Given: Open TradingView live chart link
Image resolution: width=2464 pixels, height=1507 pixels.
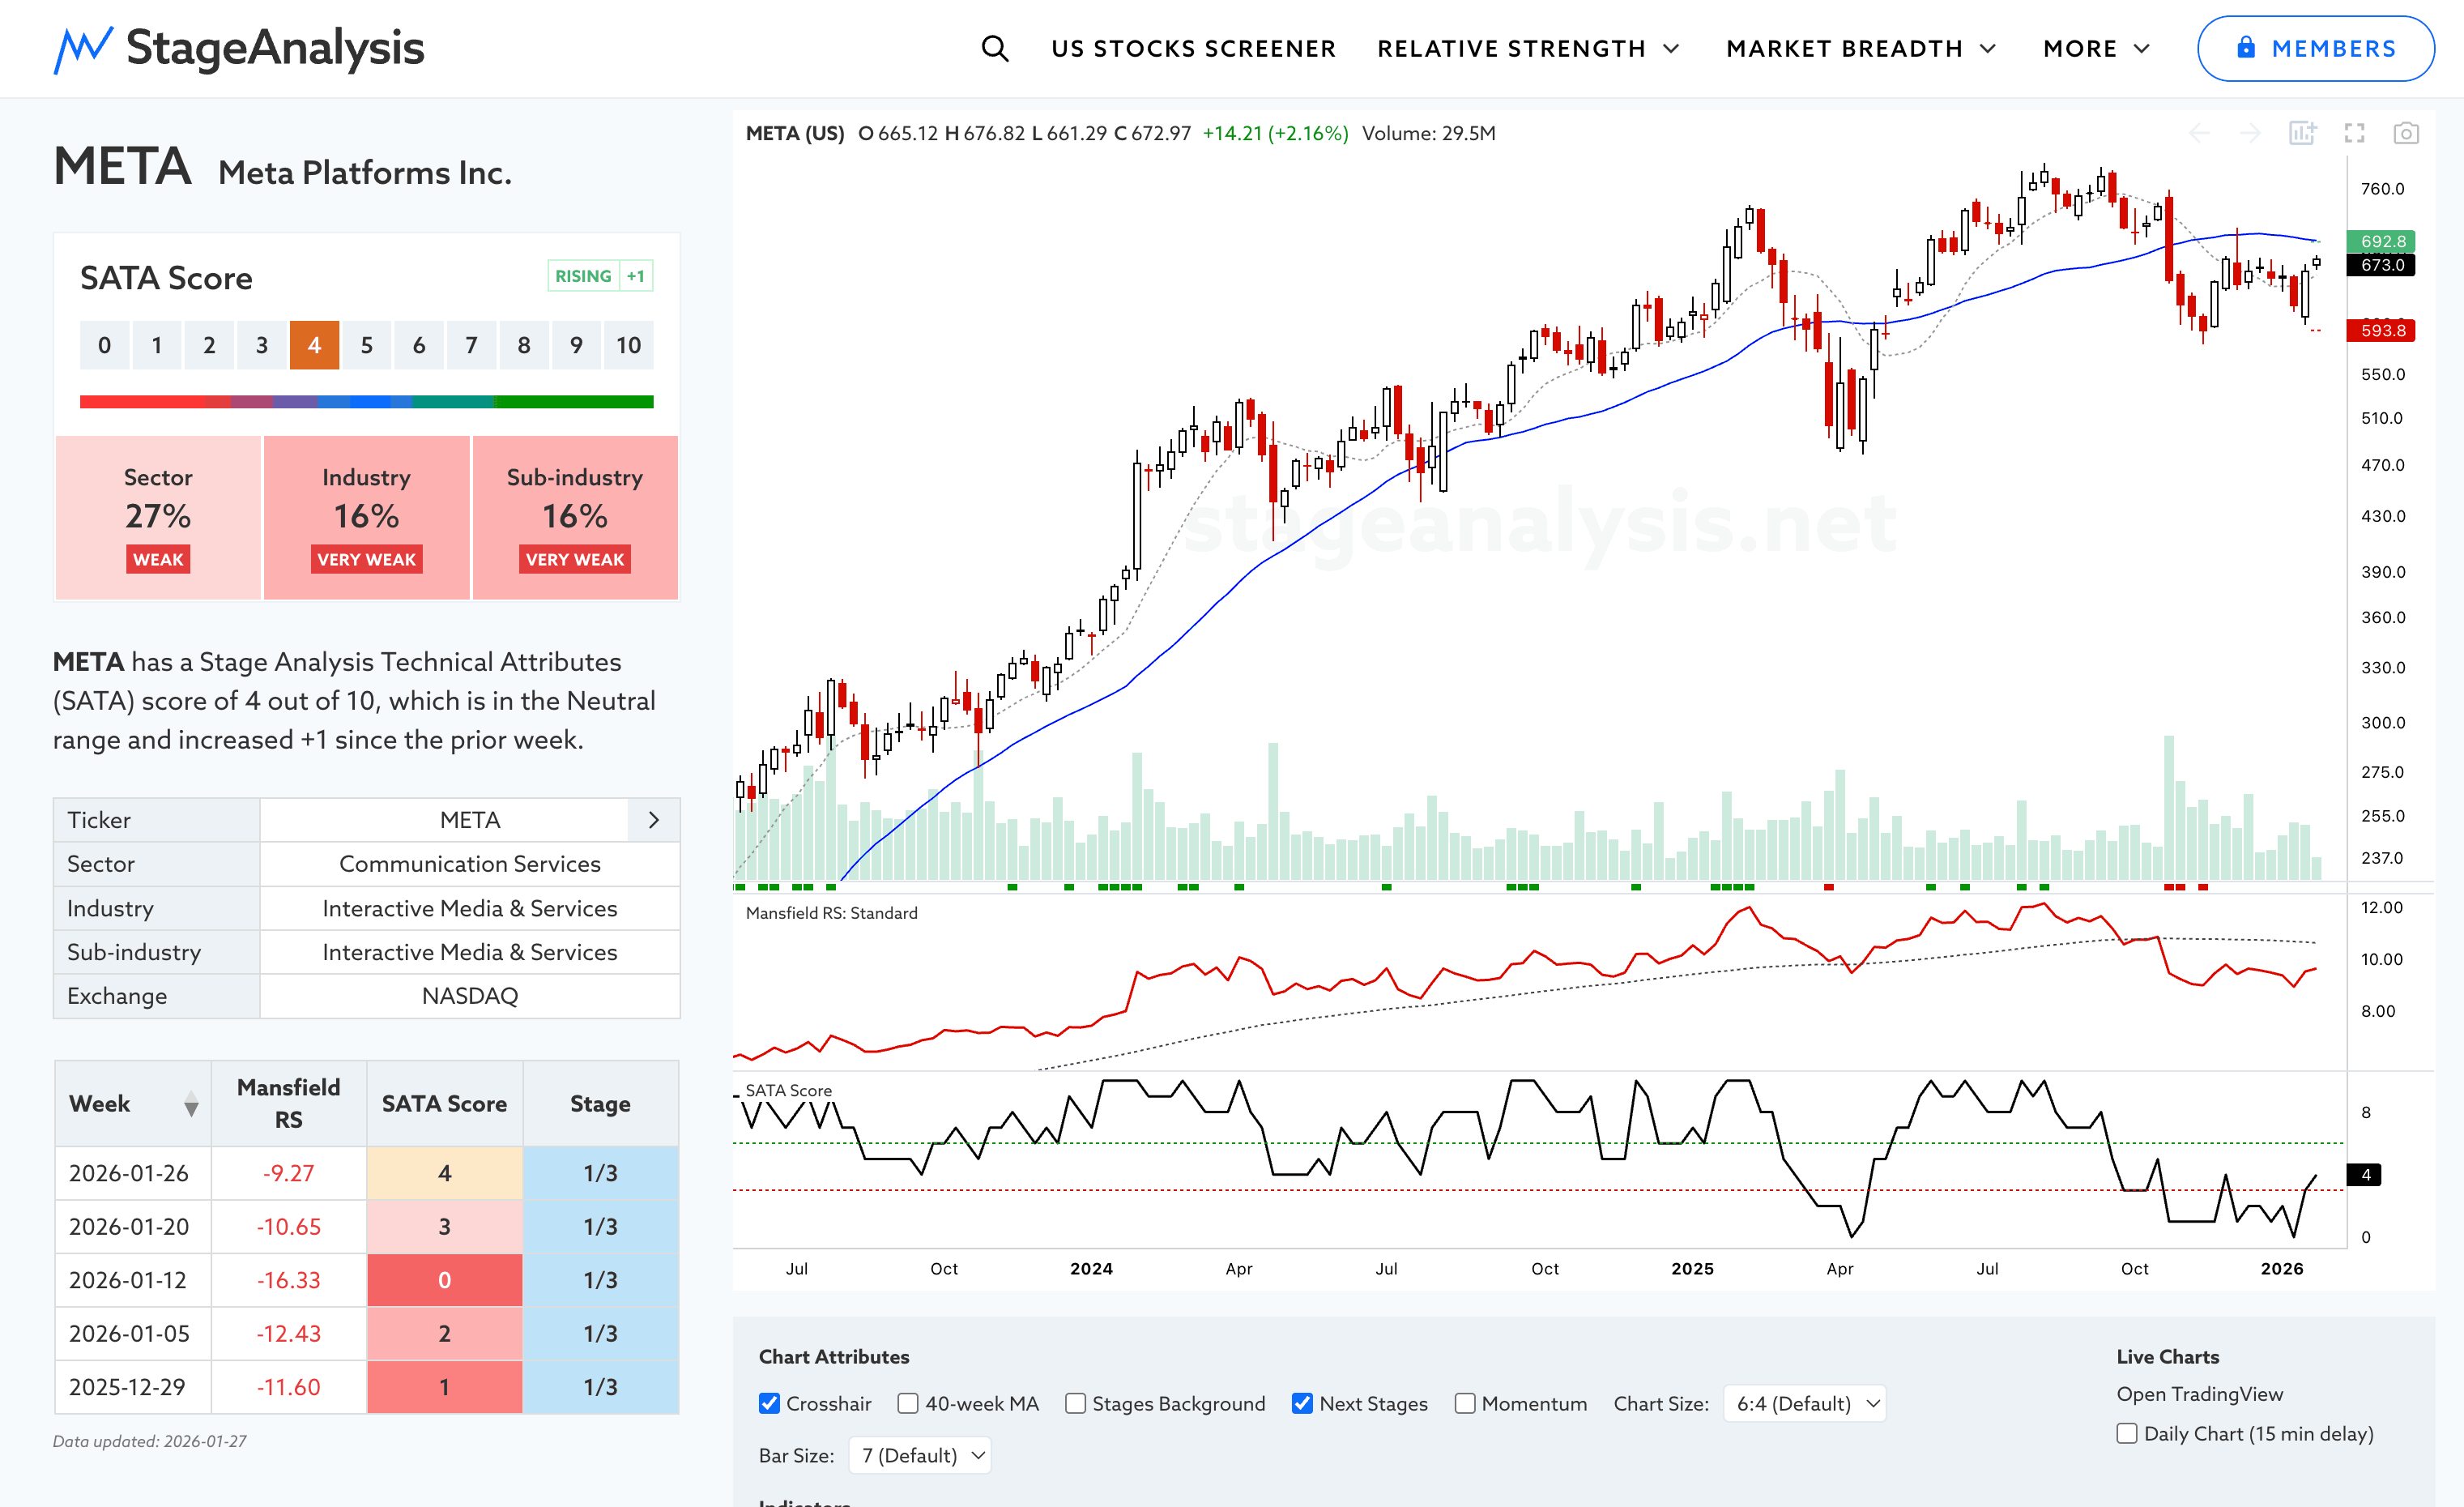Looking at the screenshot, I should coord(2199,1394).
